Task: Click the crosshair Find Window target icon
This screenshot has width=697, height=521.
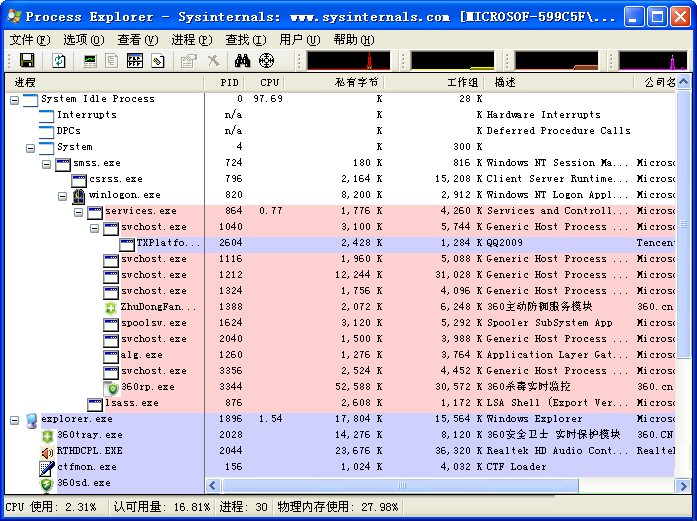Action: tap(266, 61)
